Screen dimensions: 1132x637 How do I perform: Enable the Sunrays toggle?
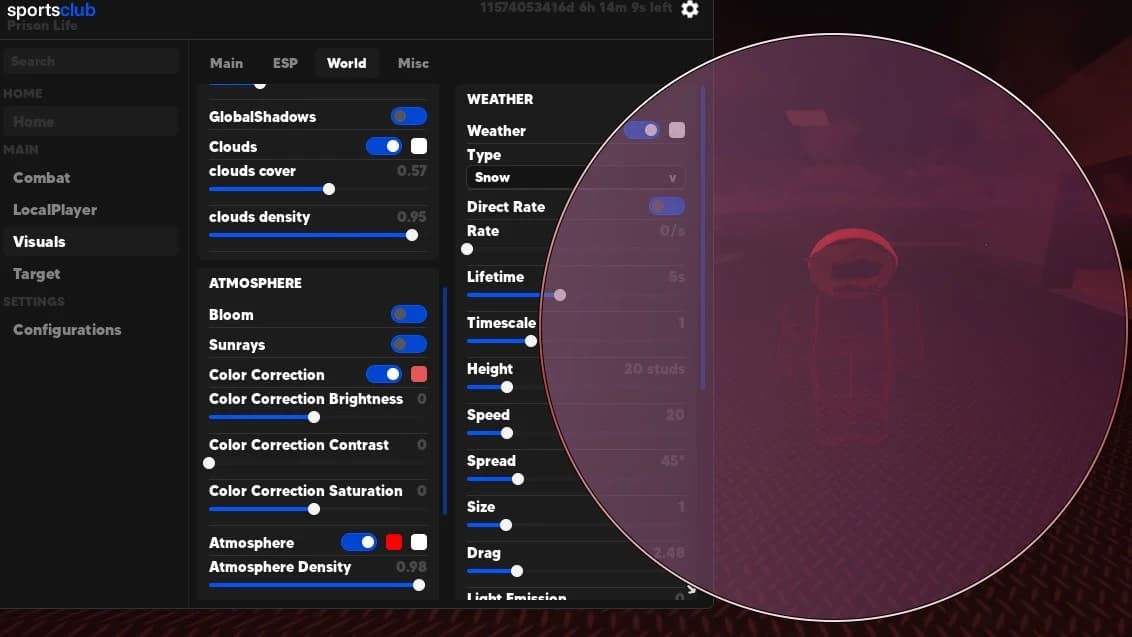coord(409,344)
